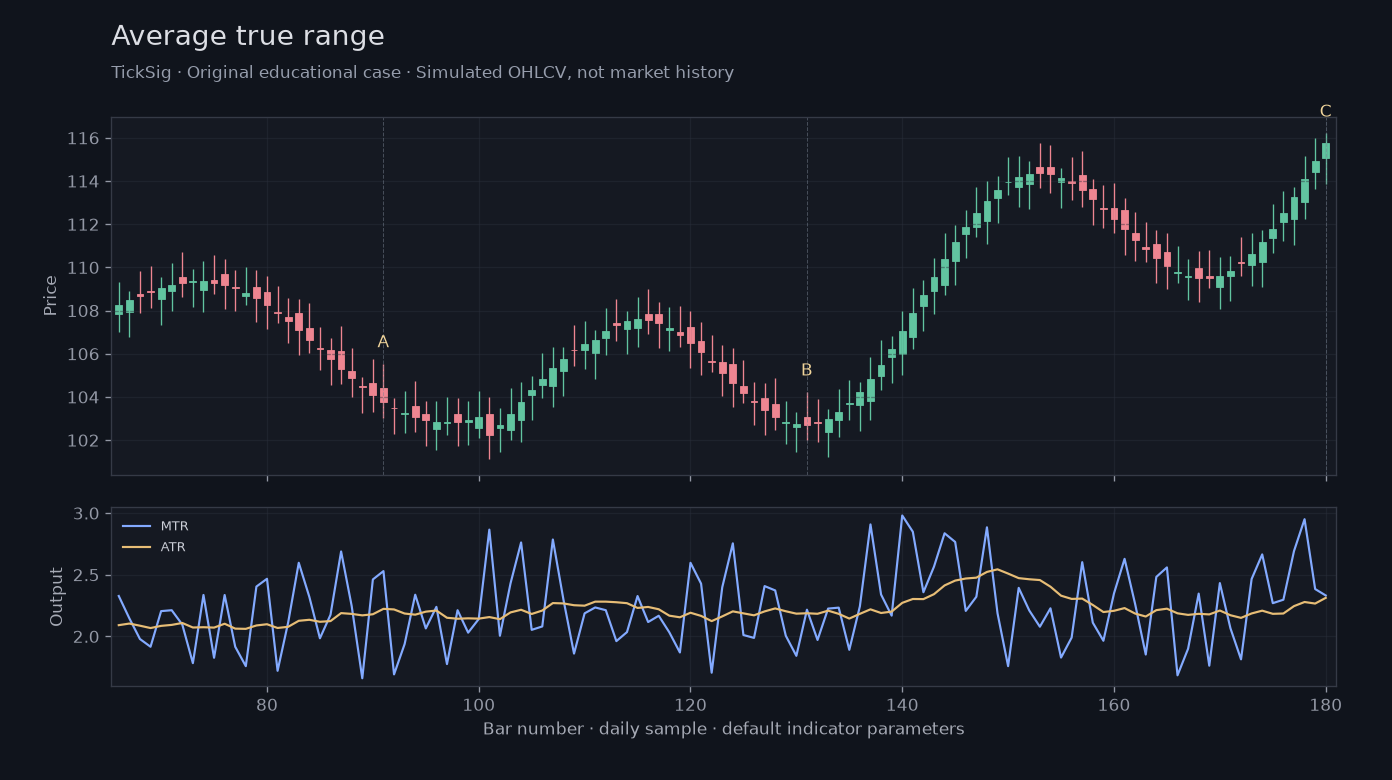The image size is (1392, 780).
Task: Click the ATR line peak near bar 149
Action: pyautogui.click(x=997, y=569)
